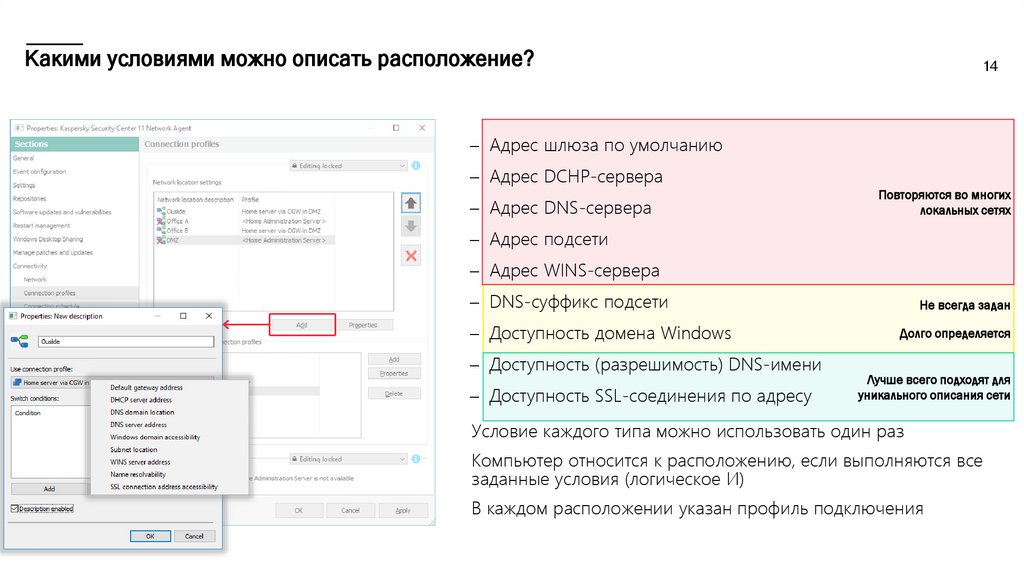This screenshot has height=574, width=1024.
Task: Maximize the New description dialog
Action: pos(183,316)
